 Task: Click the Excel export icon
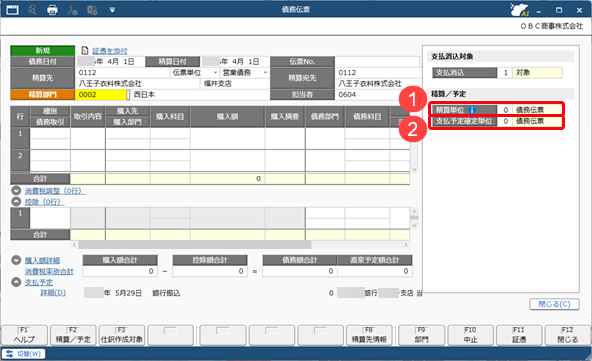pyautogui.click(x=92, y=10)
